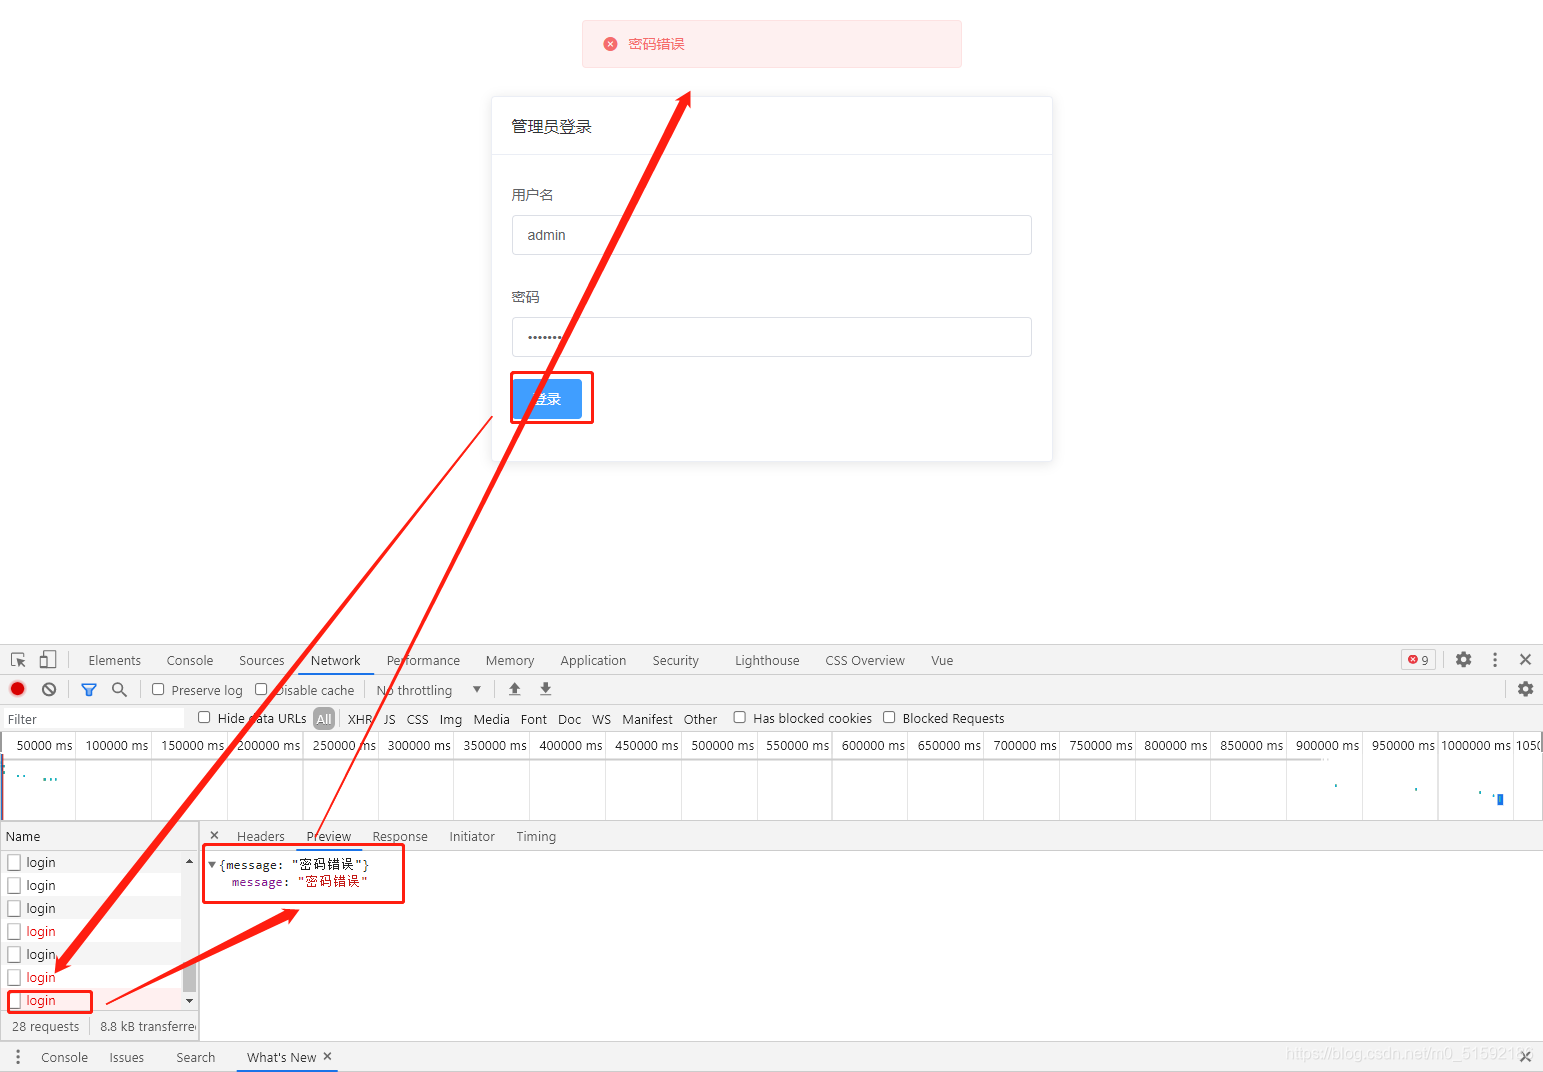Click the Name column header
Image resolution: width=1543 pixels, height=1072 pixels.
point(98,836)
